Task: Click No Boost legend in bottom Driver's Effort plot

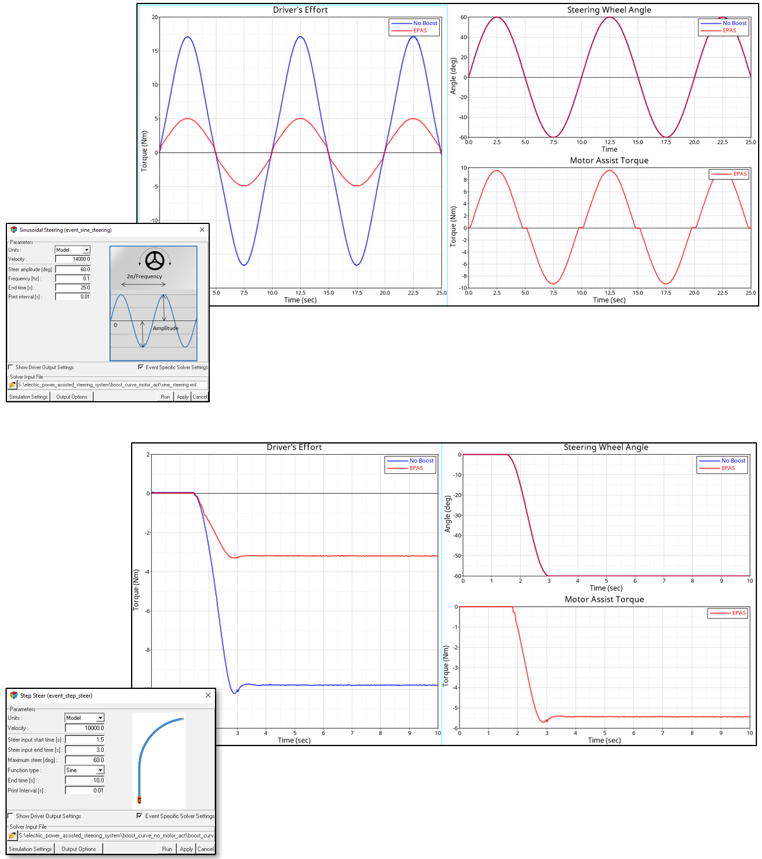Action: 410,461
